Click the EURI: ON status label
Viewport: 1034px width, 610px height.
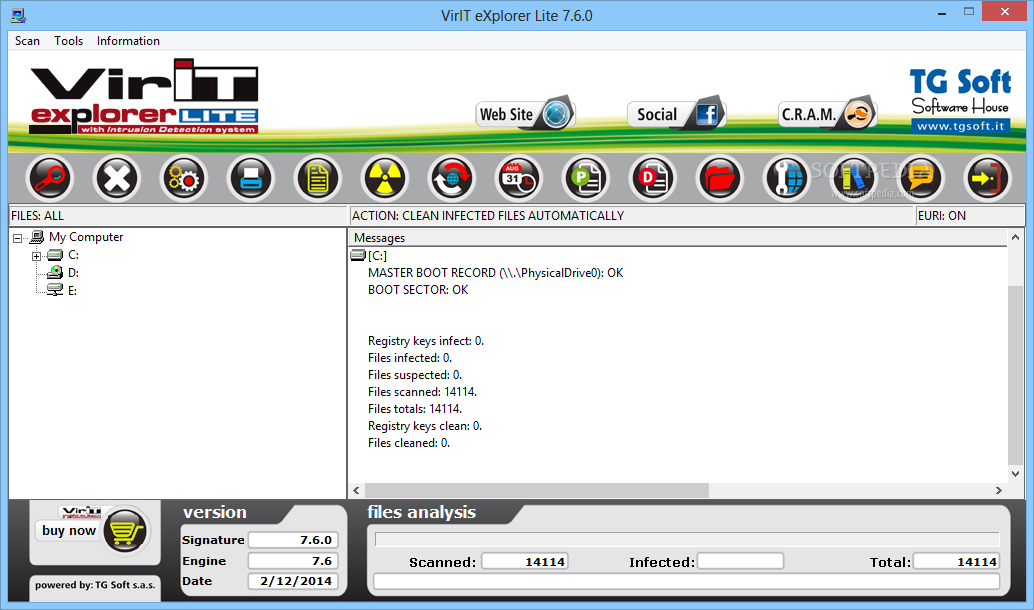(942, 216)
